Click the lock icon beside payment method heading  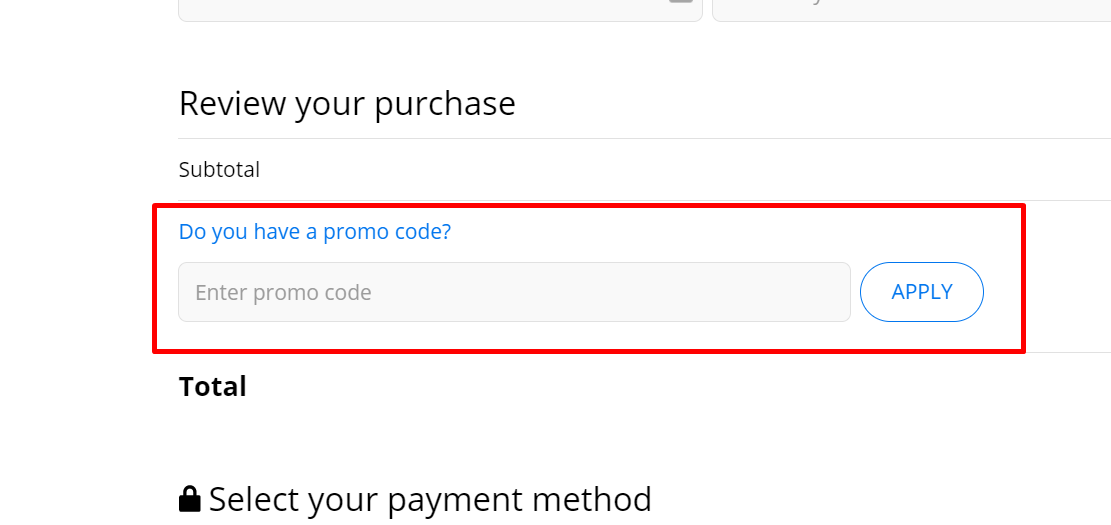point(189,498)
